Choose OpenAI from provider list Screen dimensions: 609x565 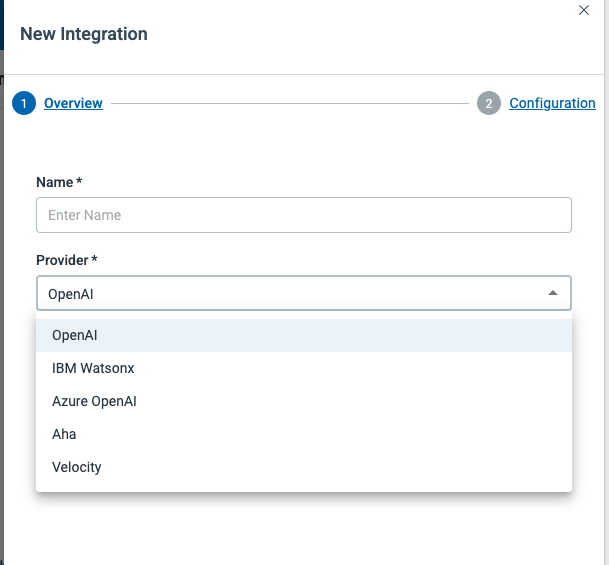coord(304,336)
